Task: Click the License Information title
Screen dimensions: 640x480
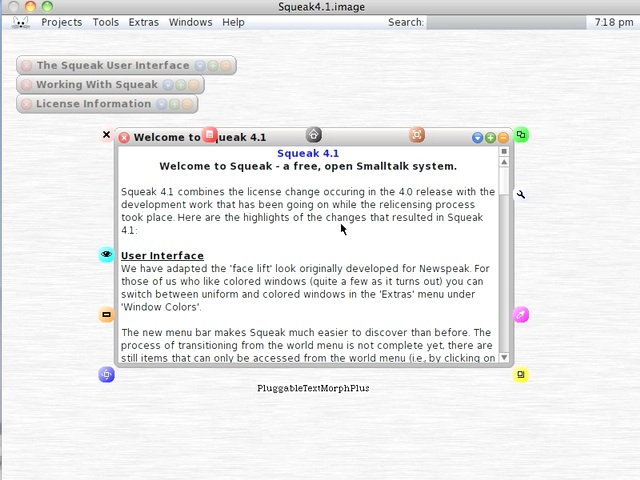Action: tap(93, 104)
